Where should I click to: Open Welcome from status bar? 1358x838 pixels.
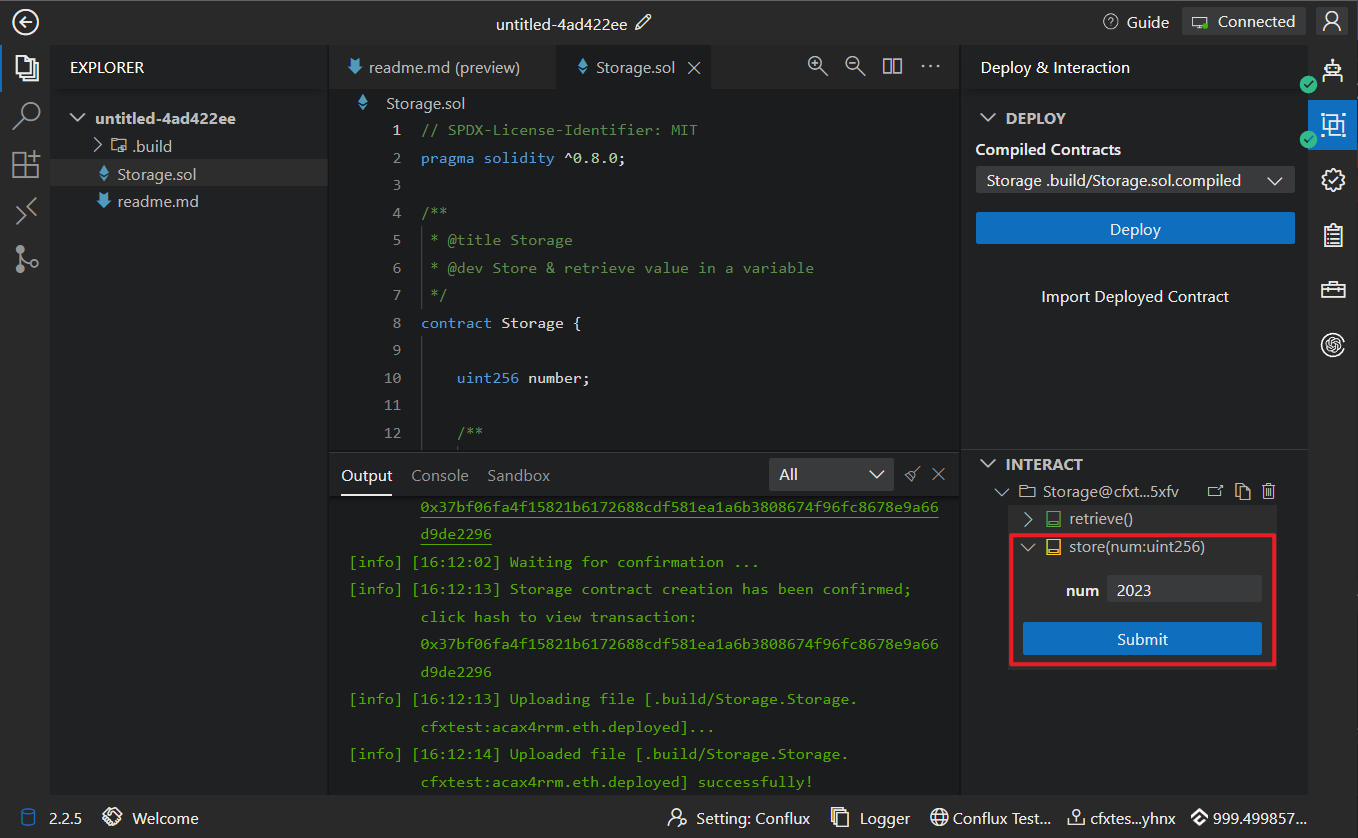(x=151, y=818)
